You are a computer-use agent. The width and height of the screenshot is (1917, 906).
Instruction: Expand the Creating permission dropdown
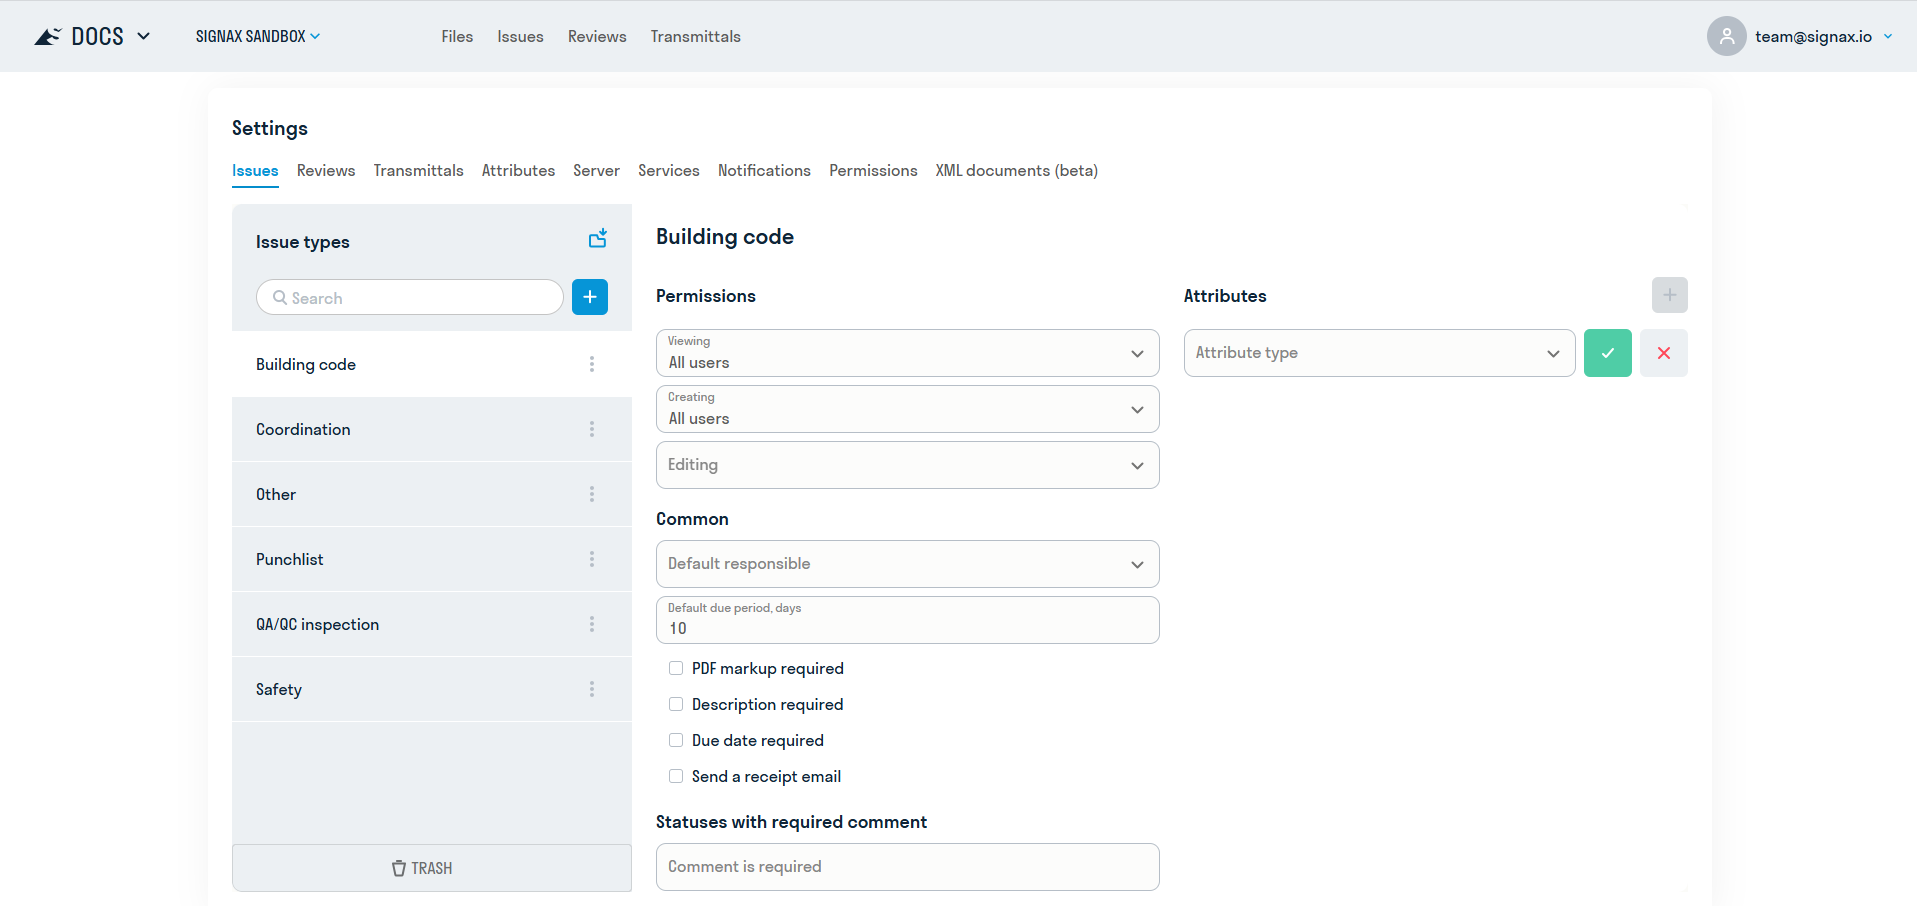coord(908,409)
